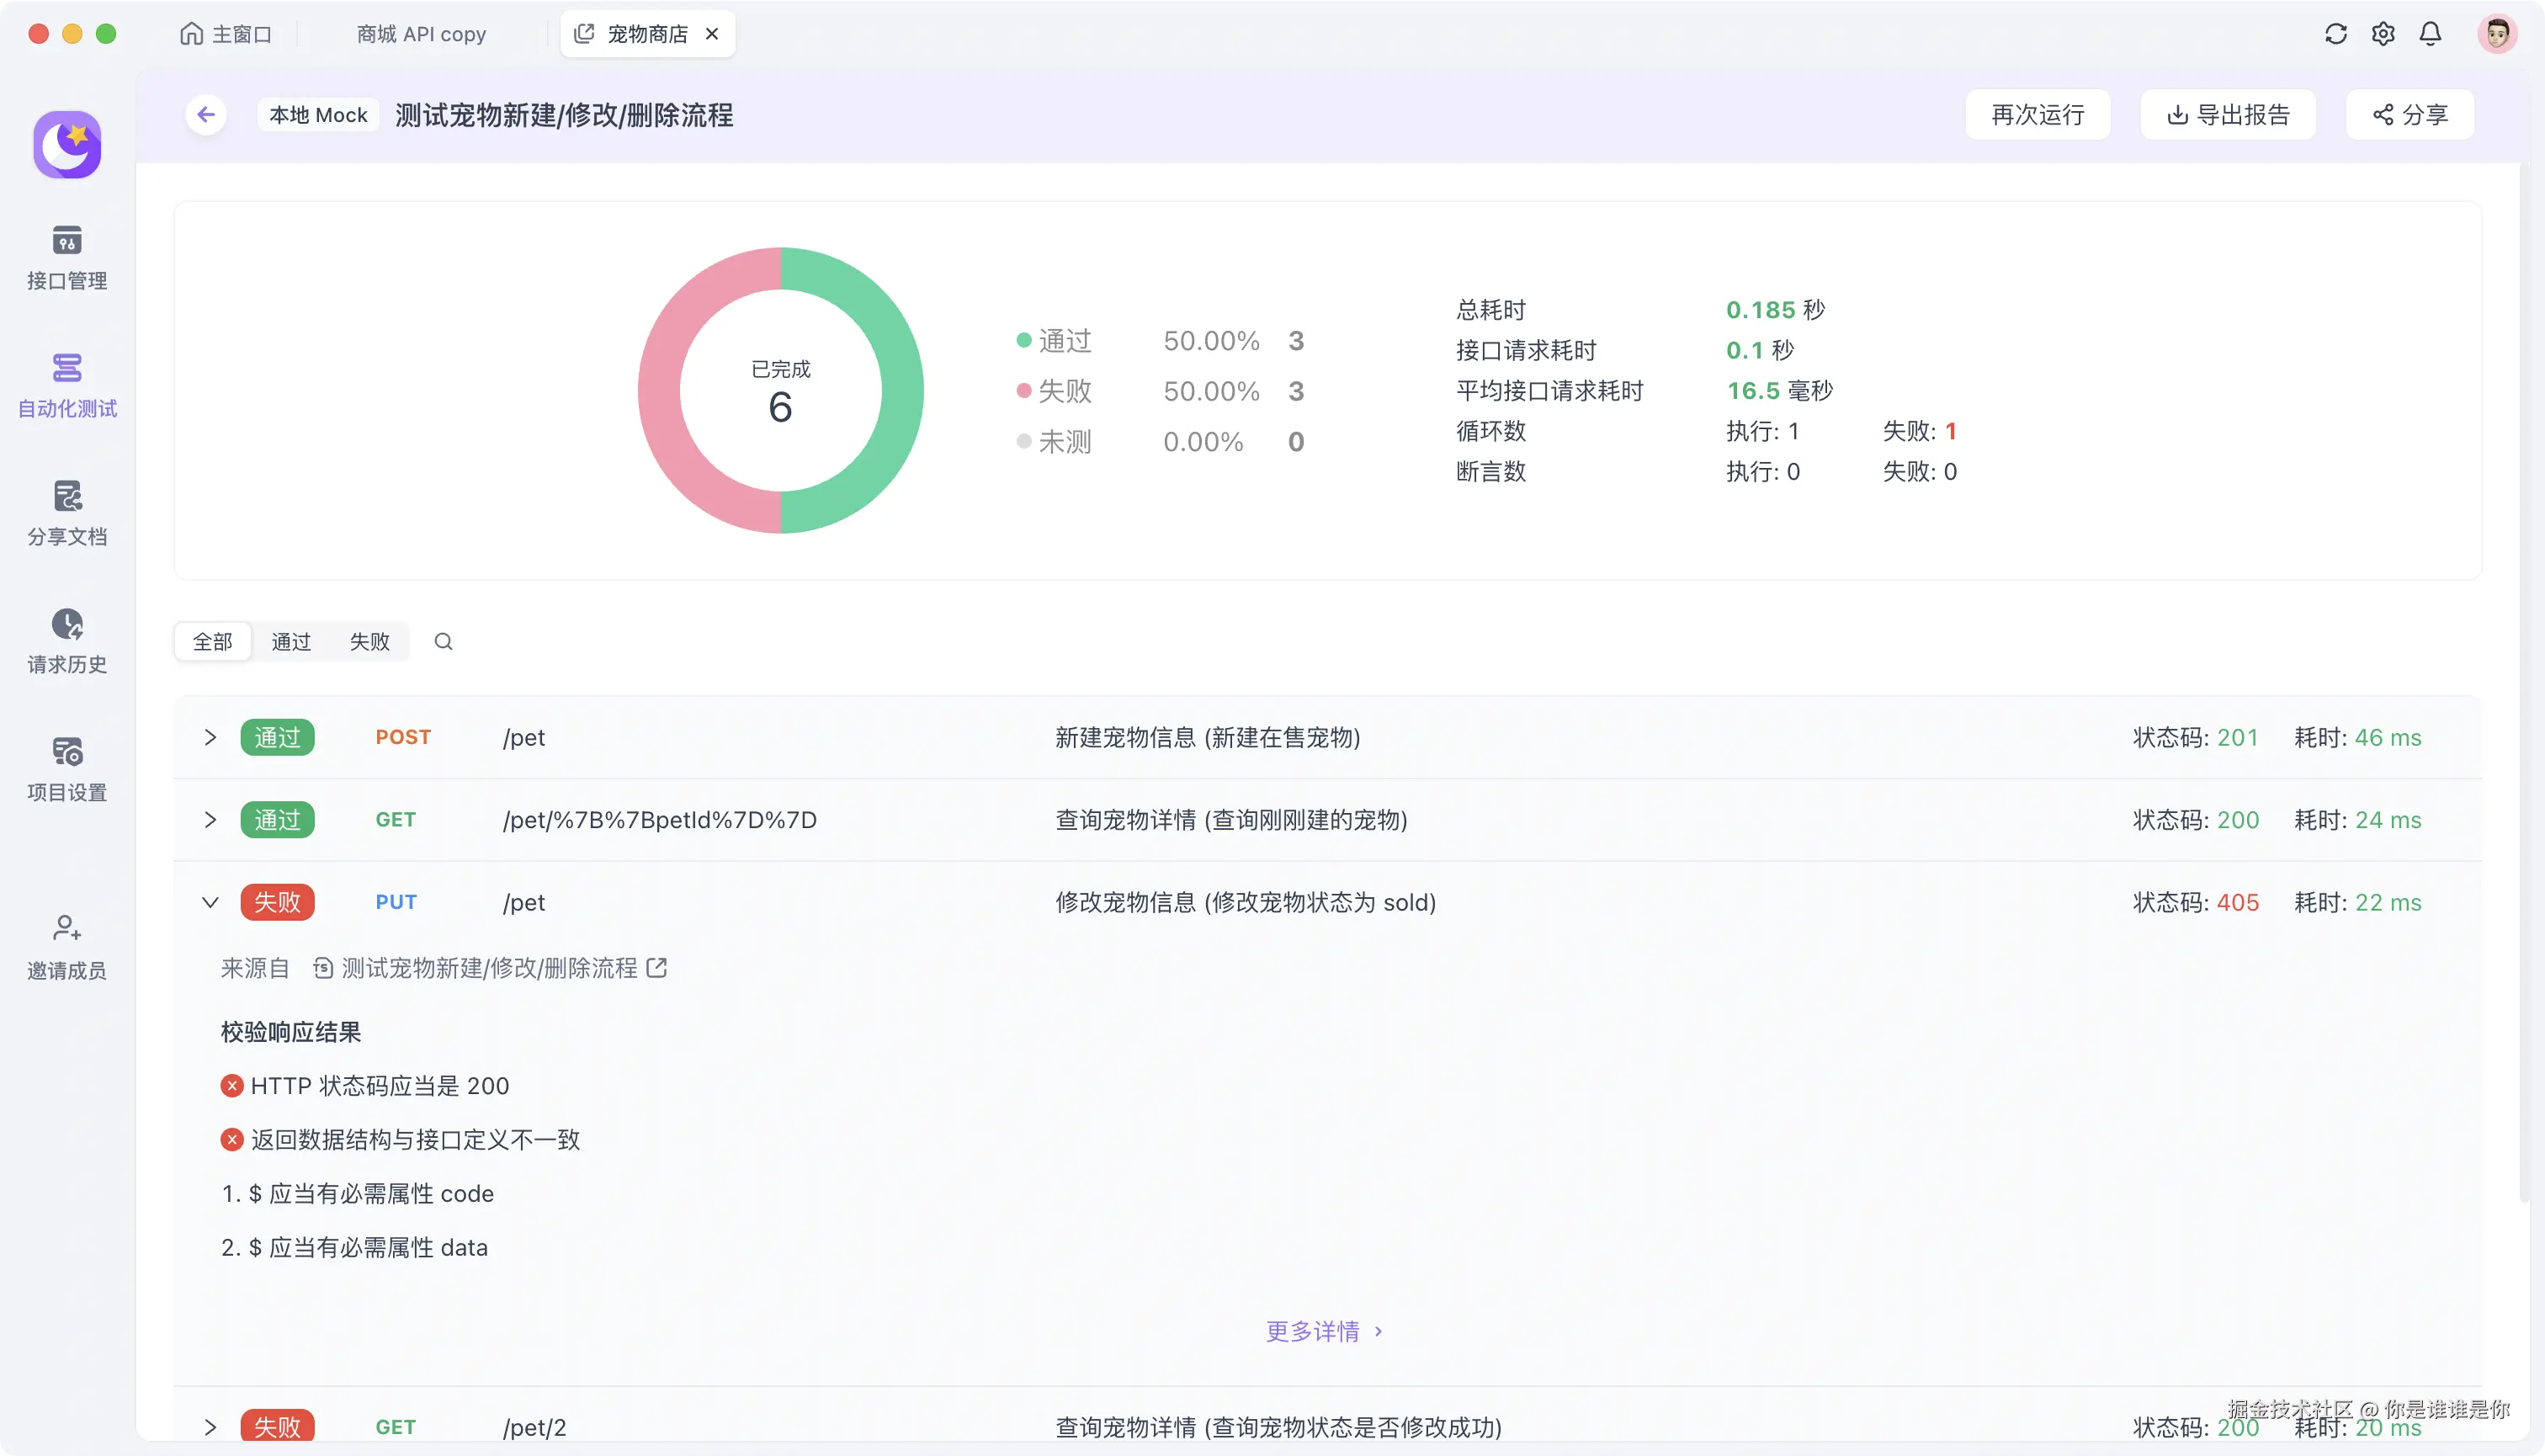
Task: Switch to the 商城 API copy window tab
Action: (x=421, y=34)
